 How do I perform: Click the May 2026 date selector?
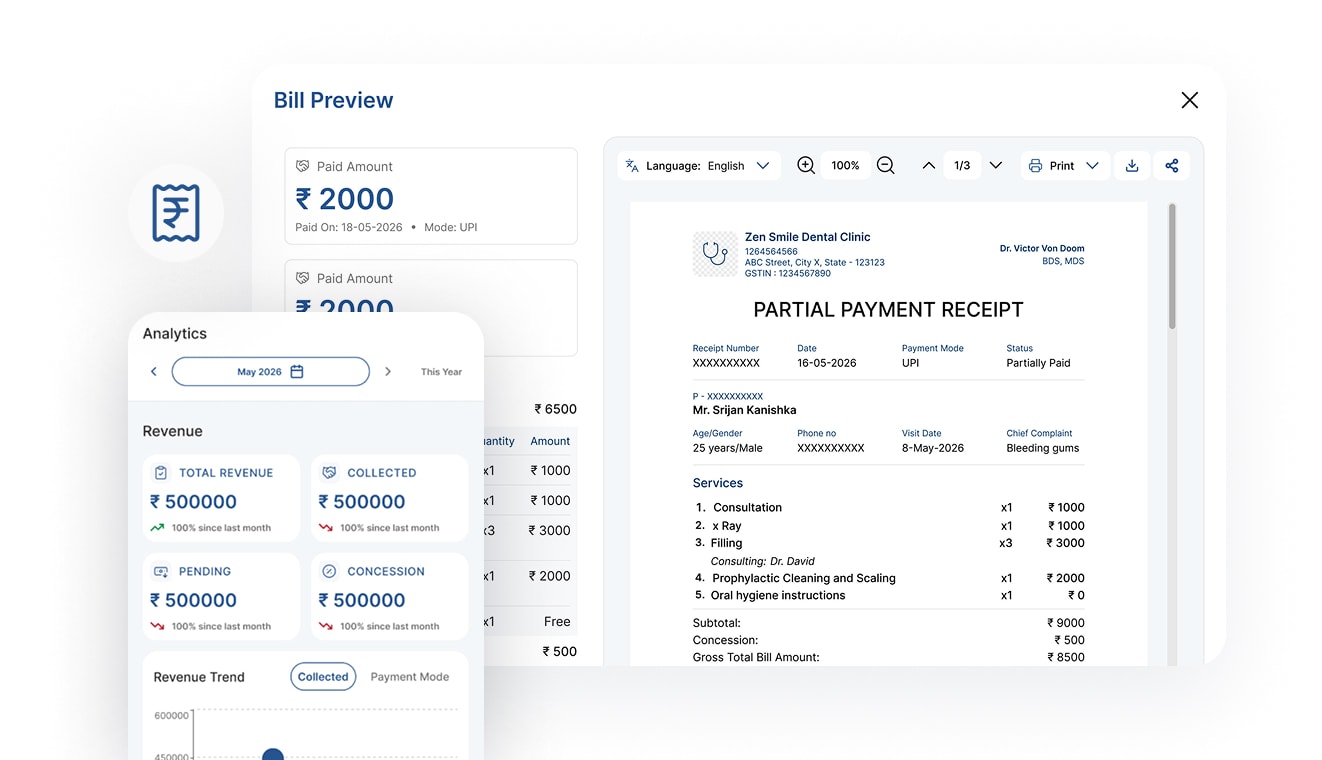point(271,372)
